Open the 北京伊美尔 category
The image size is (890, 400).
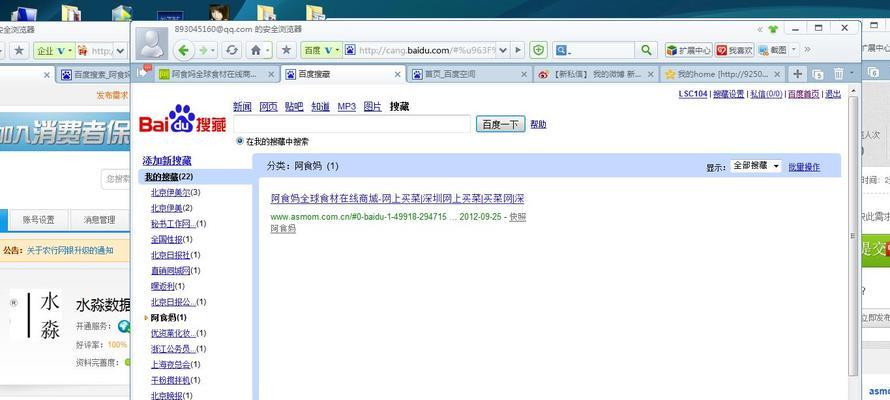[170, 192]
